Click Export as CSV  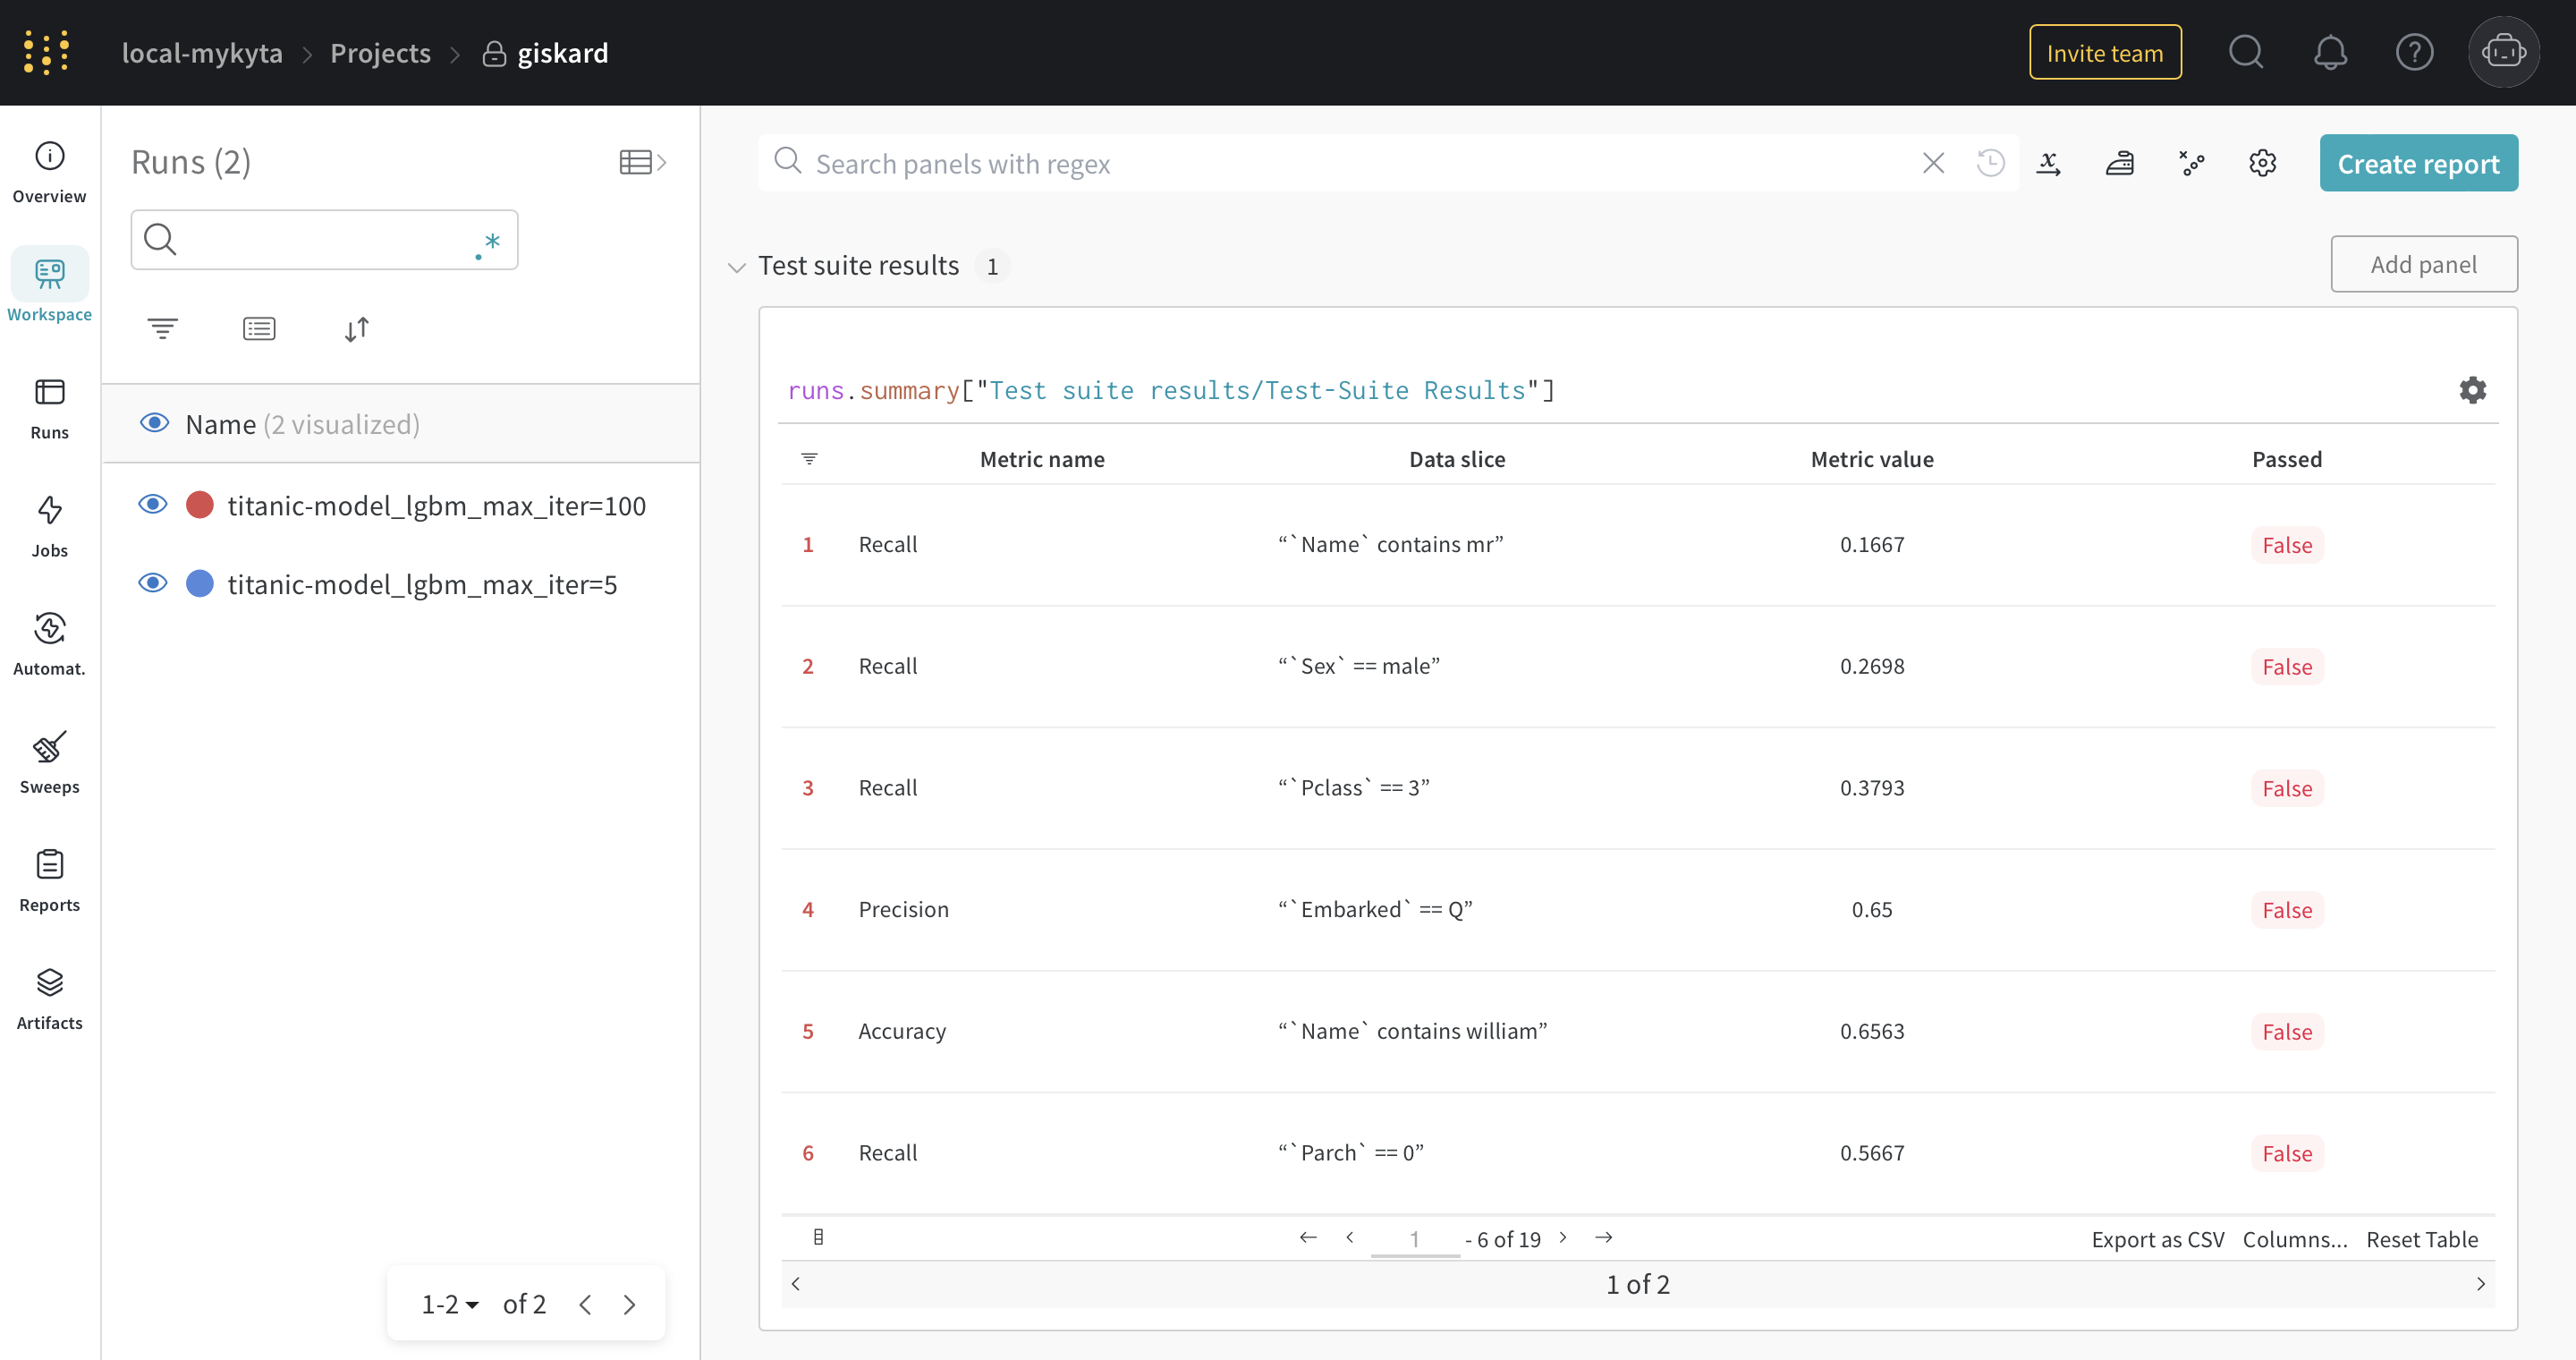pyautogui.click(x=2158, y=1239)
